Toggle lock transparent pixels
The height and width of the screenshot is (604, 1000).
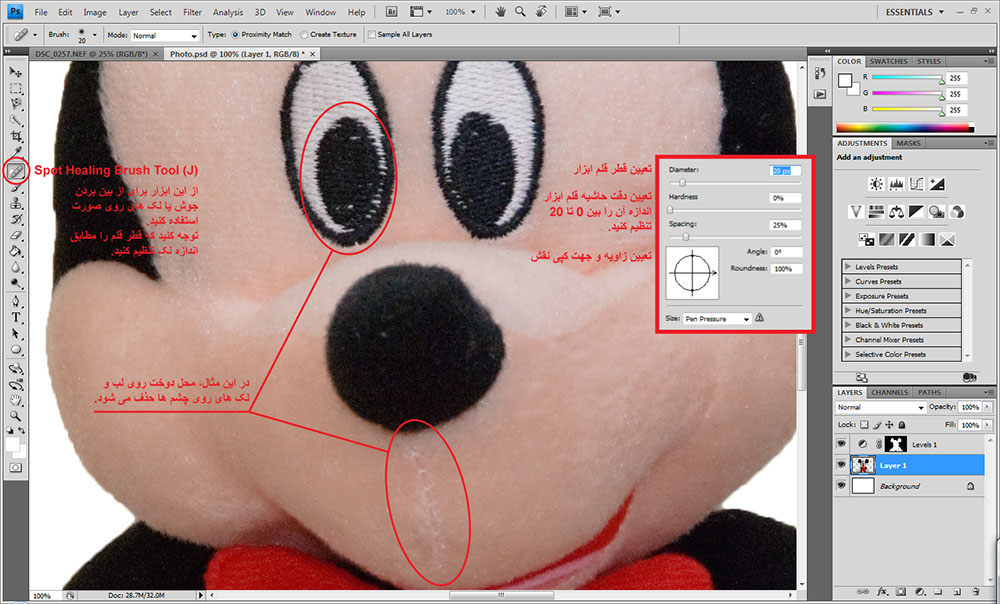tap(864, 425)
